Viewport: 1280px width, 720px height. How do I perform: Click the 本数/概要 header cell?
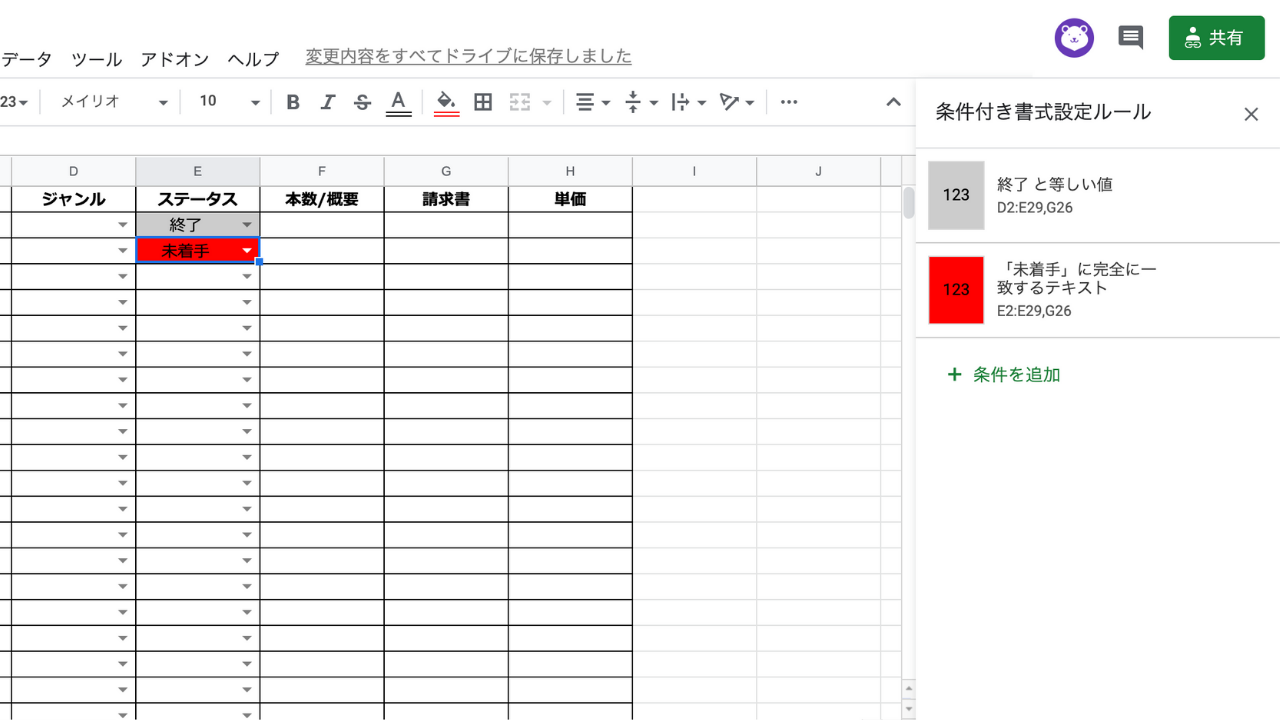pos(322,199)
